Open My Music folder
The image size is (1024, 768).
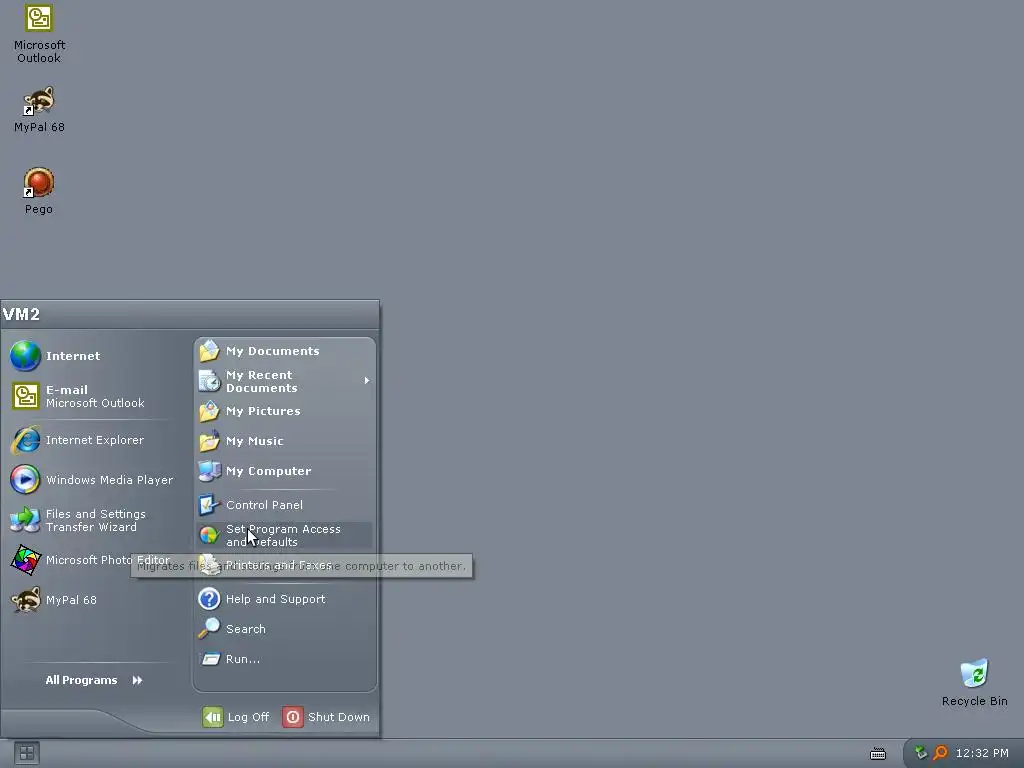pyautogui.click(x=285, y=441)
